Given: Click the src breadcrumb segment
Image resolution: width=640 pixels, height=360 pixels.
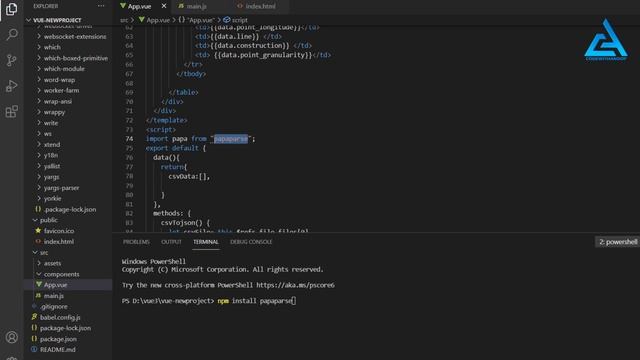Looking at the screenshot, I should click(124, 20).
